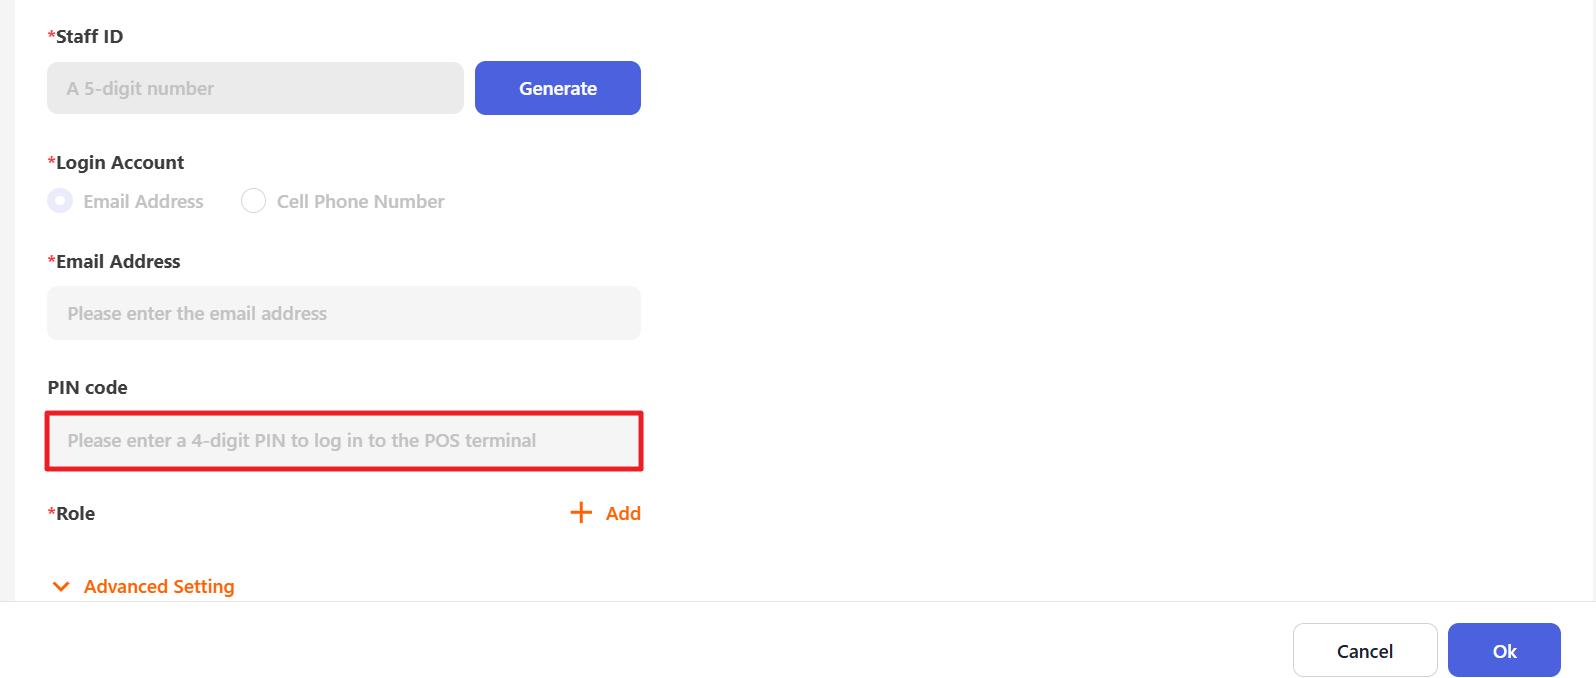The width and height of the screenshot is (1596, 678).
Task: Click the Staff ID field label
Action: [x=89, y=37]
